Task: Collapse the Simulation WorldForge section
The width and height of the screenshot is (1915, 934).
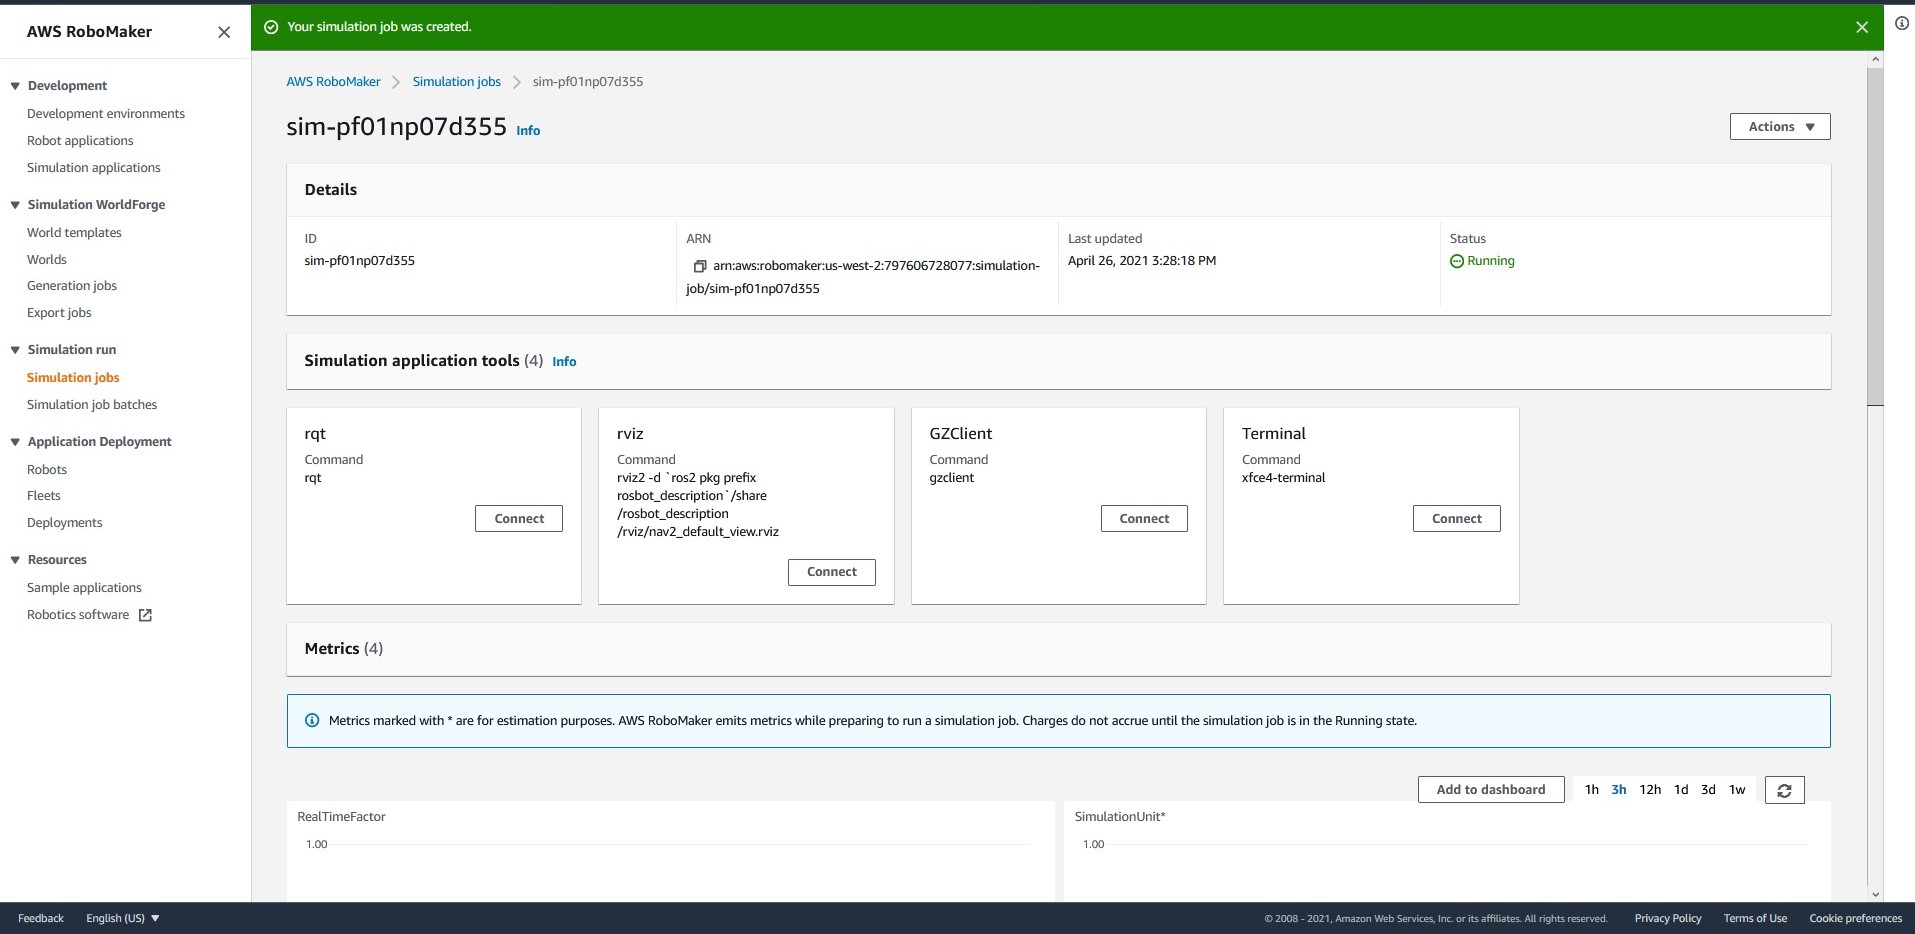Action: coord(15,205)
